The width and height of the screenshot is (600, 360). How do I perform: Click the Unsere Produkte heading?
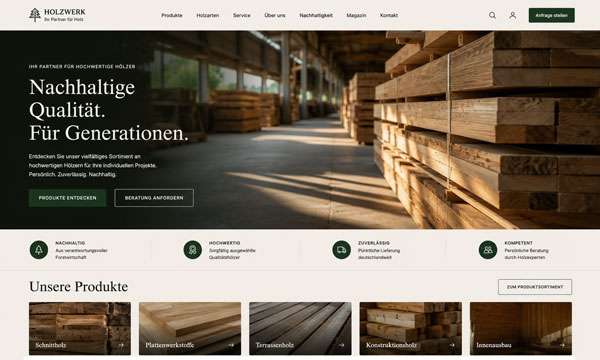coord(78,287)
